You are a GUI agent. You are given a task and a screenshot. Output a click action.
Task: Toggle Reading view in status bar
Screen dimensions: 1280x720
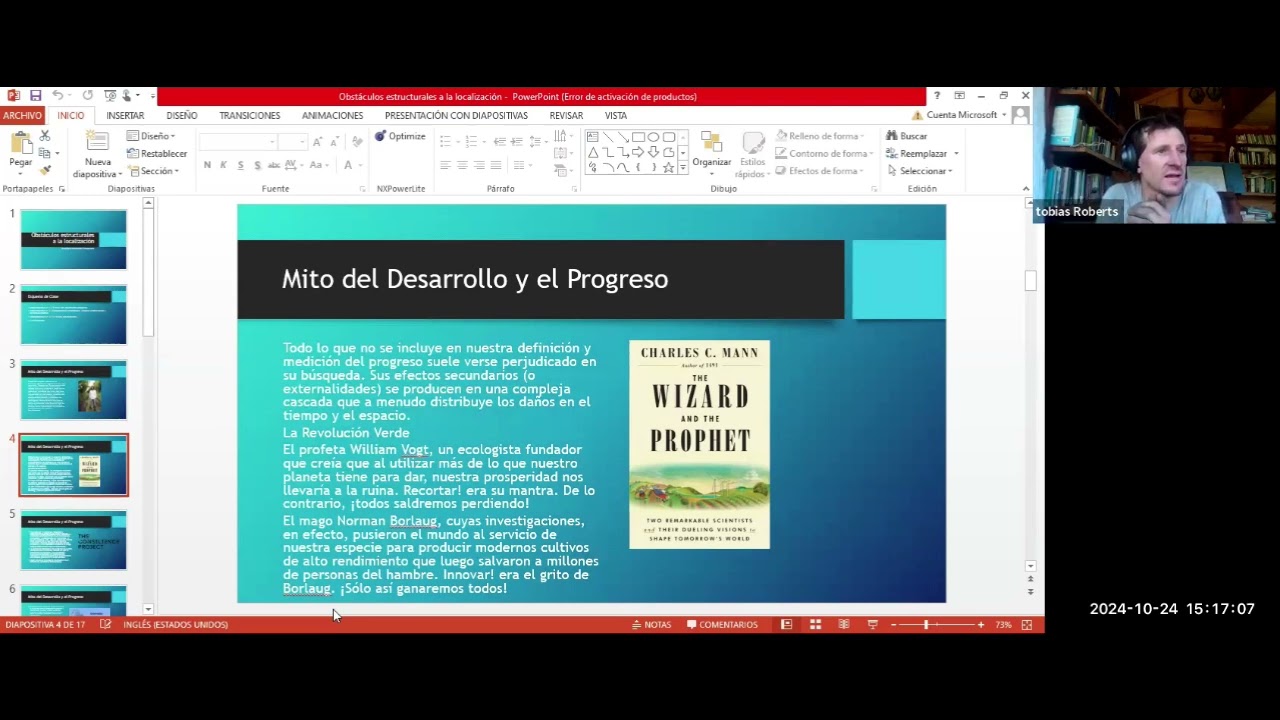coord(844,625)
